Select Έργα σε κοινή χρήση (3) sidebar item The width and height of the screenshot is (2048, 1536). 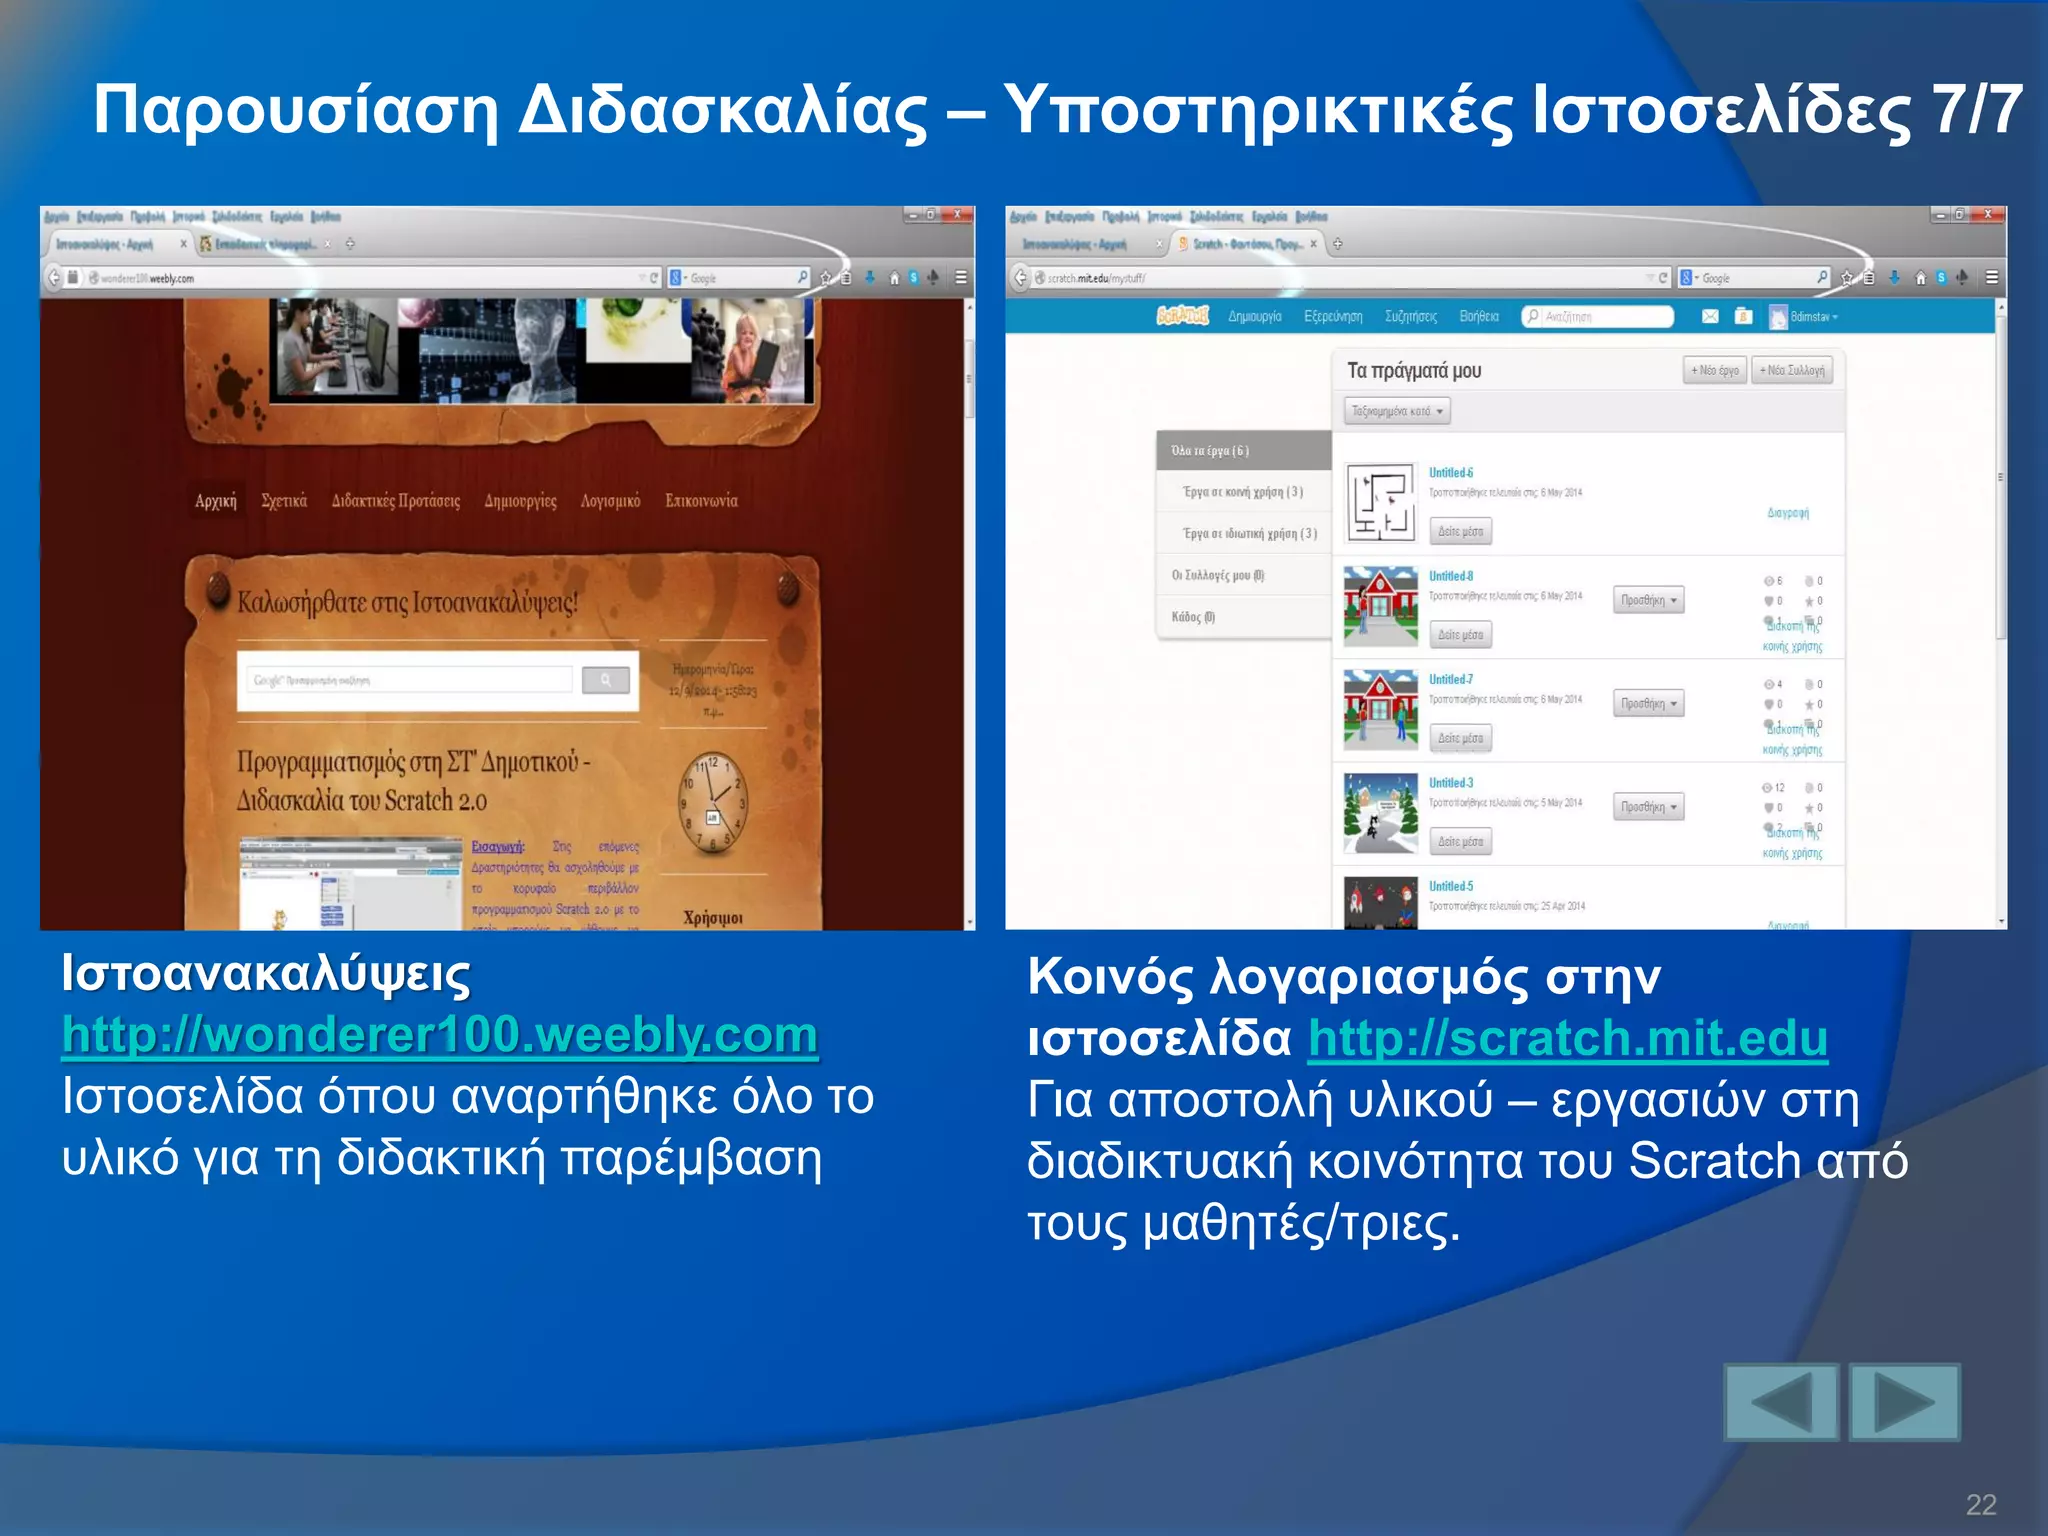1243,492
